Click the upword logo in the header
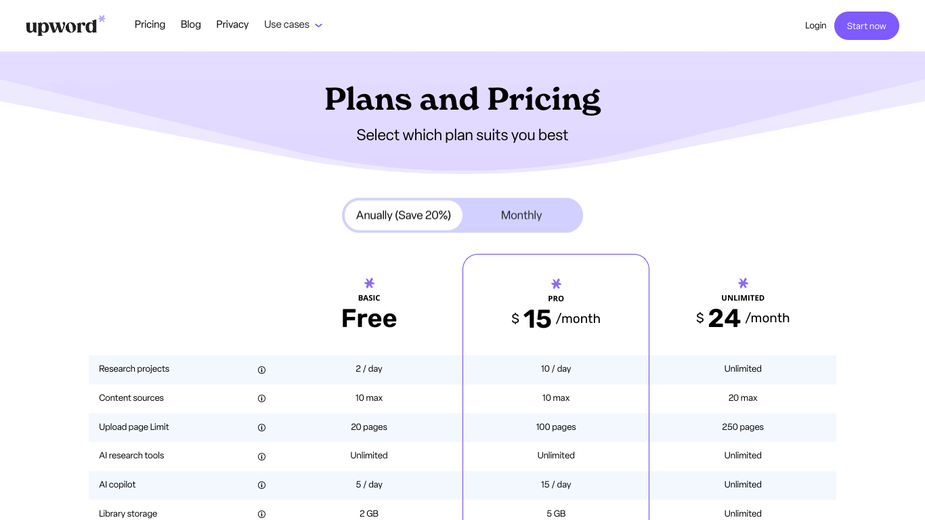Viewport: 925px width, 520px height. click(65, 25)
